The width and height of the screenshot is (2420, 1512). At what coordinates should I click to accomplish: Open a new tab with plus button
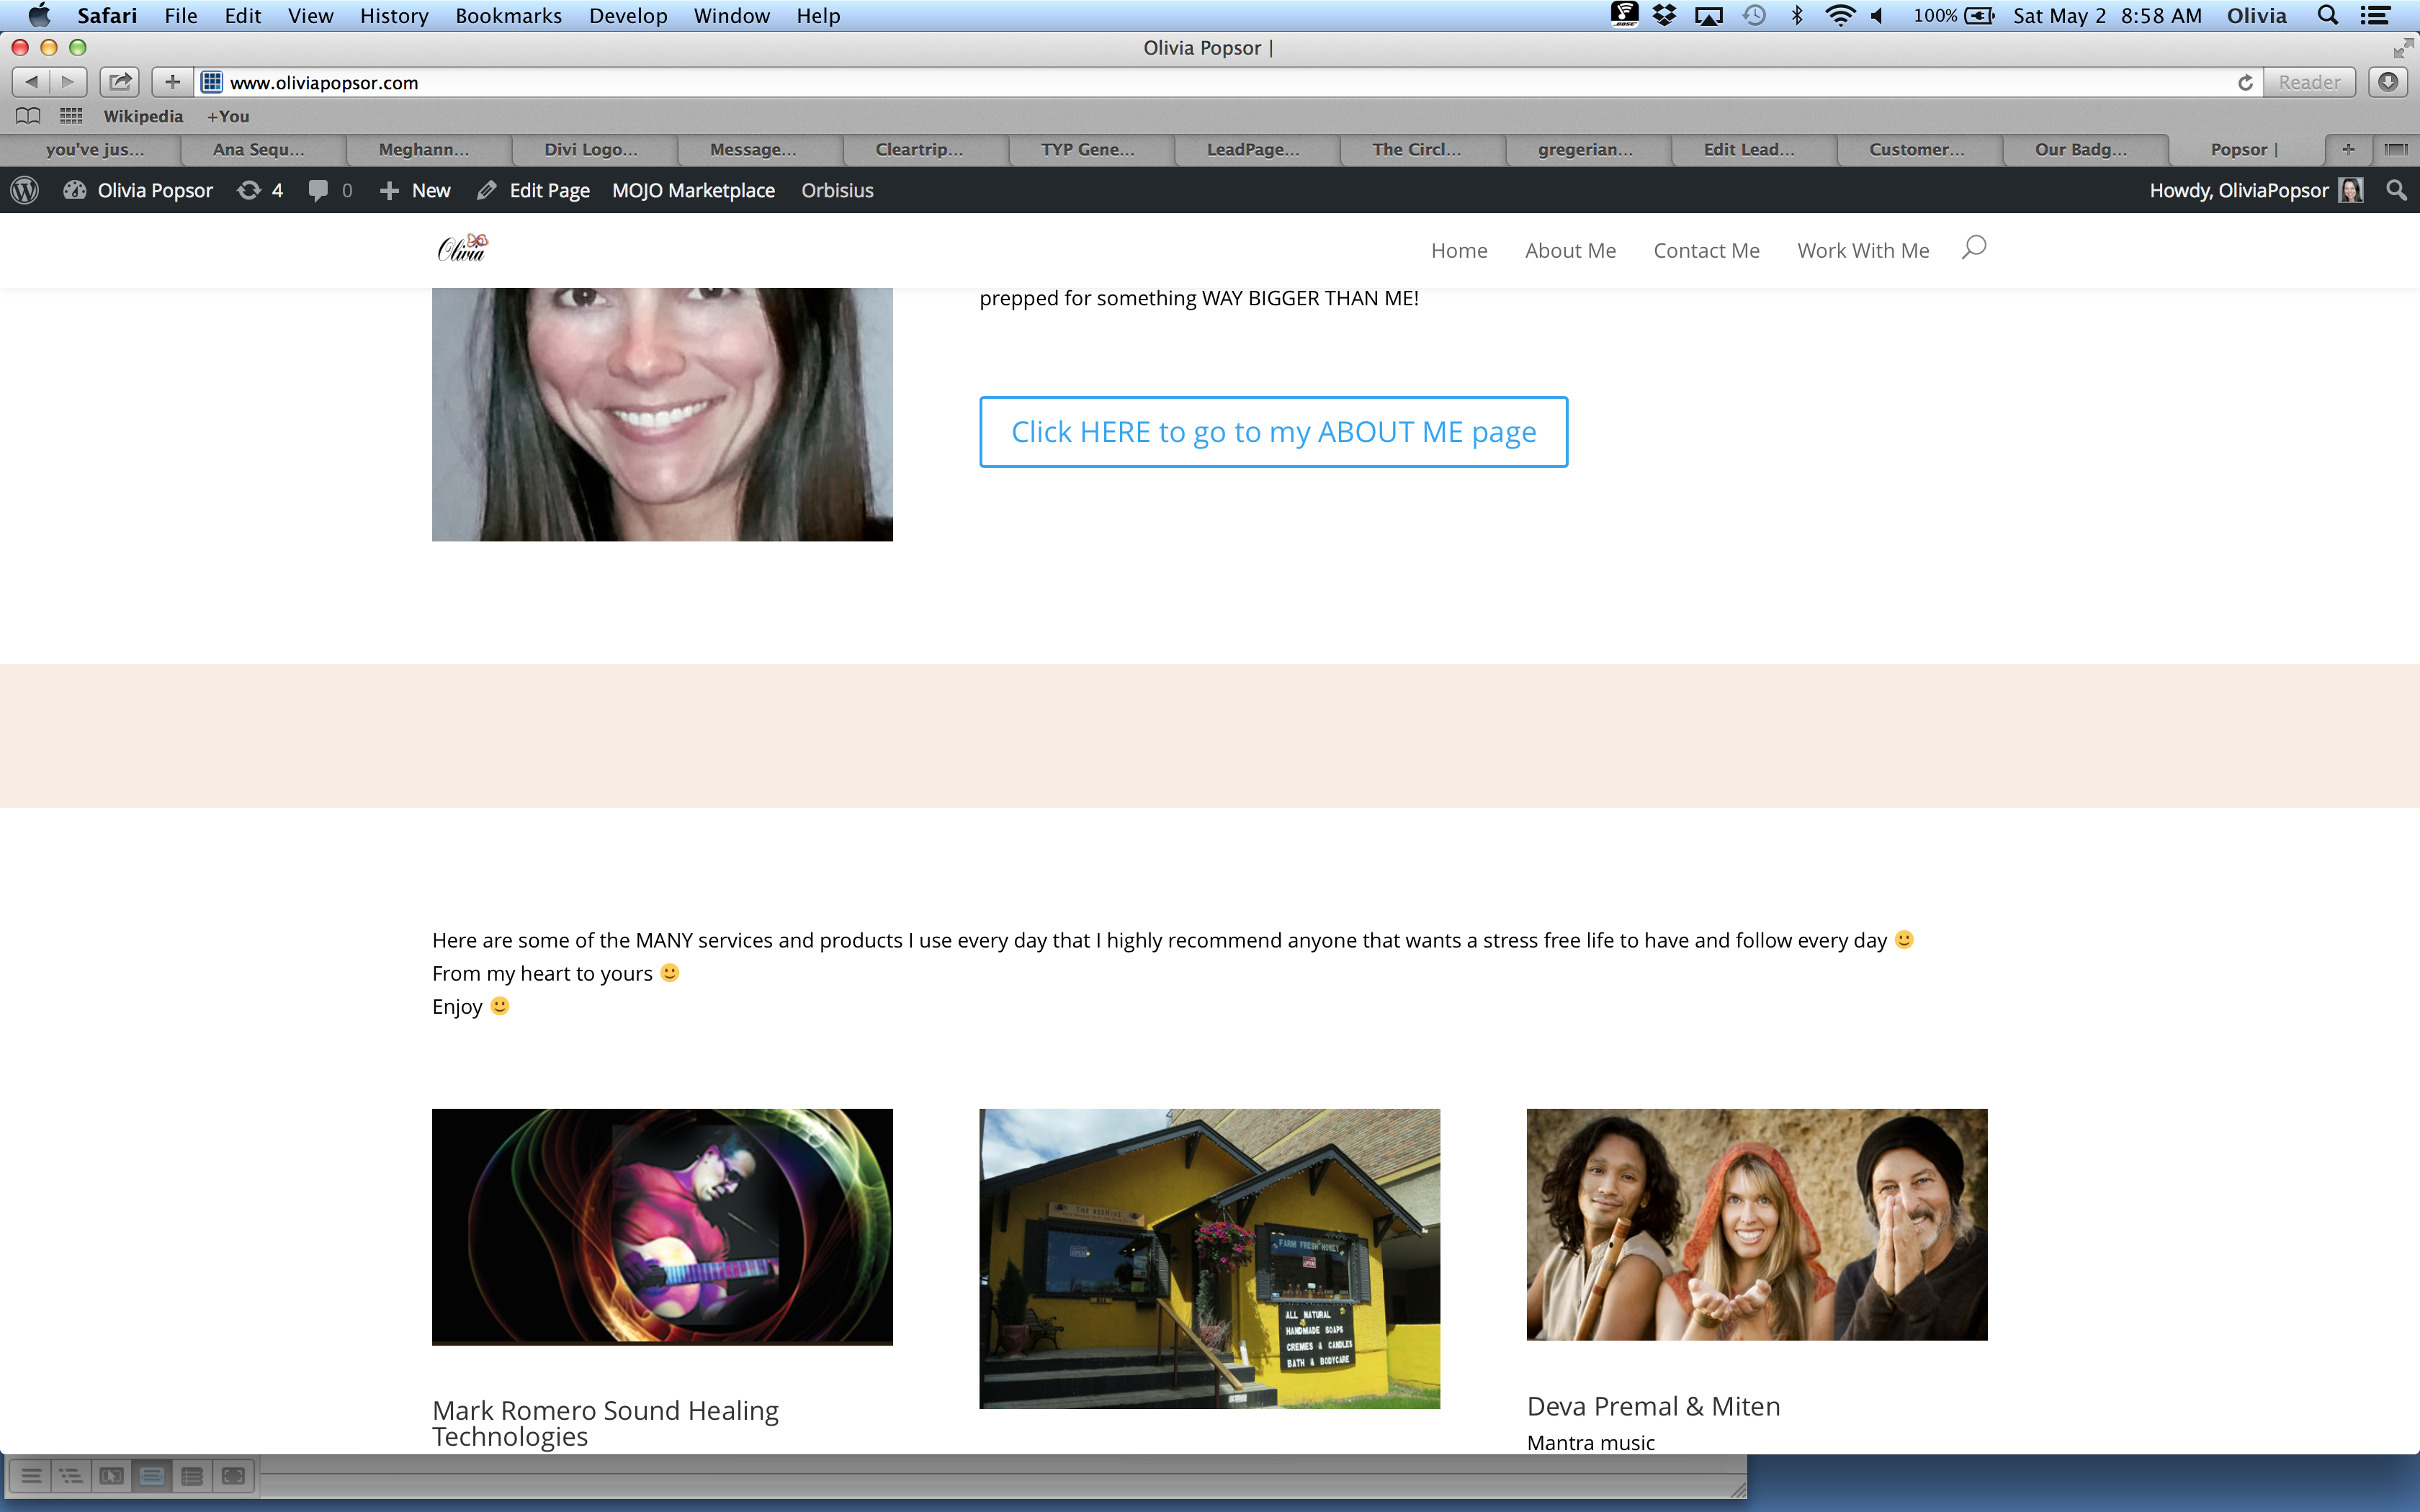(x=2348, y=149)
